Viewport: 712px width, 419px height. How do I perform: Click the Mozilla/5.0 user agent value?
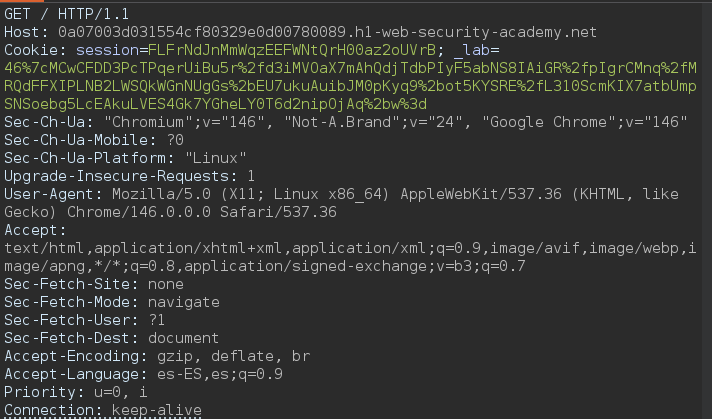pyautogui.click(x=148, y=194)
